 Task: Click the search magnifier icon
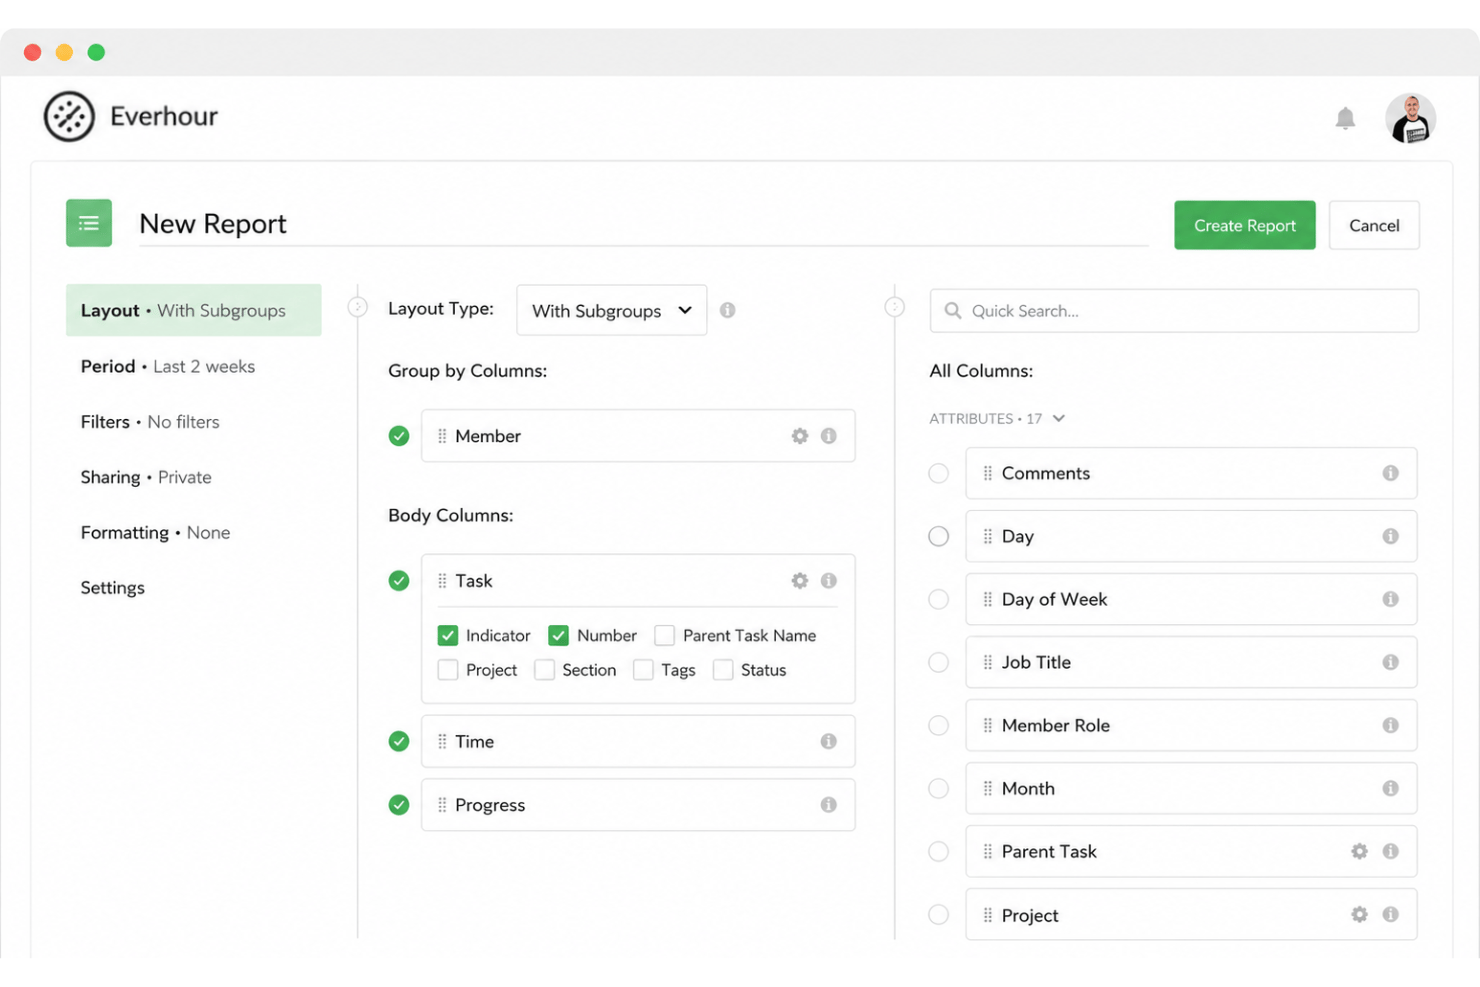pos(953,311)
